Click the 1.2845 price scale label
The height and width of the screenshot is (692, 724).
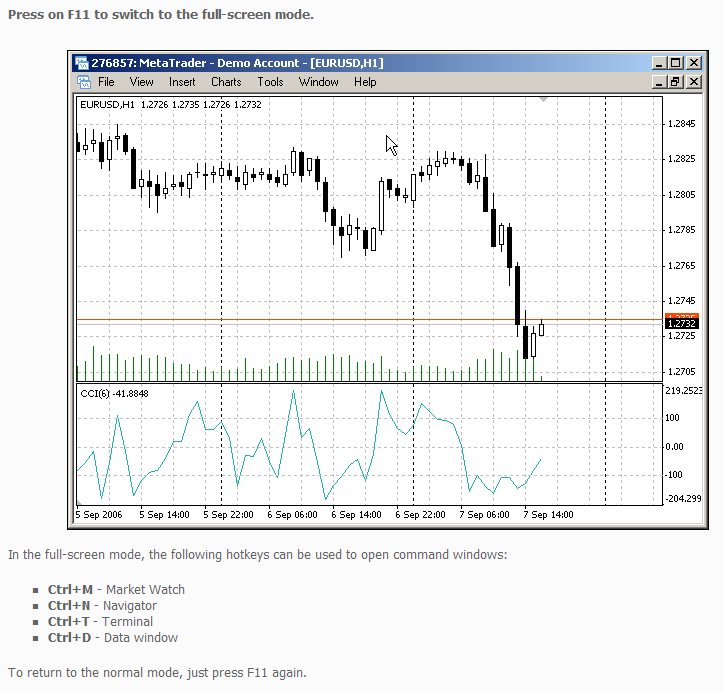pyautogui.click(x=682, y=124)
